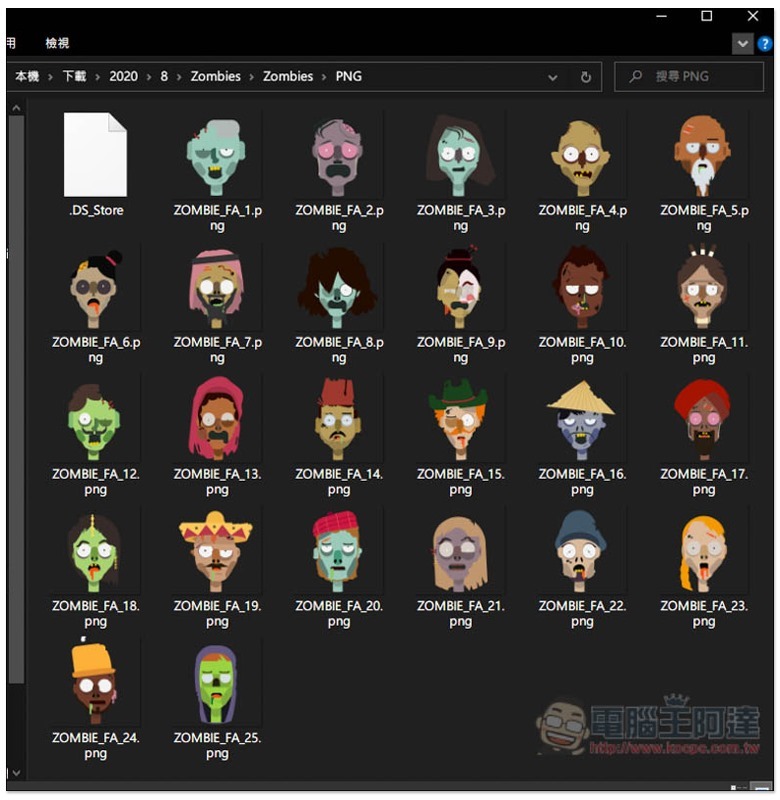Jump to 本機 in the address path
The image size is (780, 800).
[x=27, y=76]
